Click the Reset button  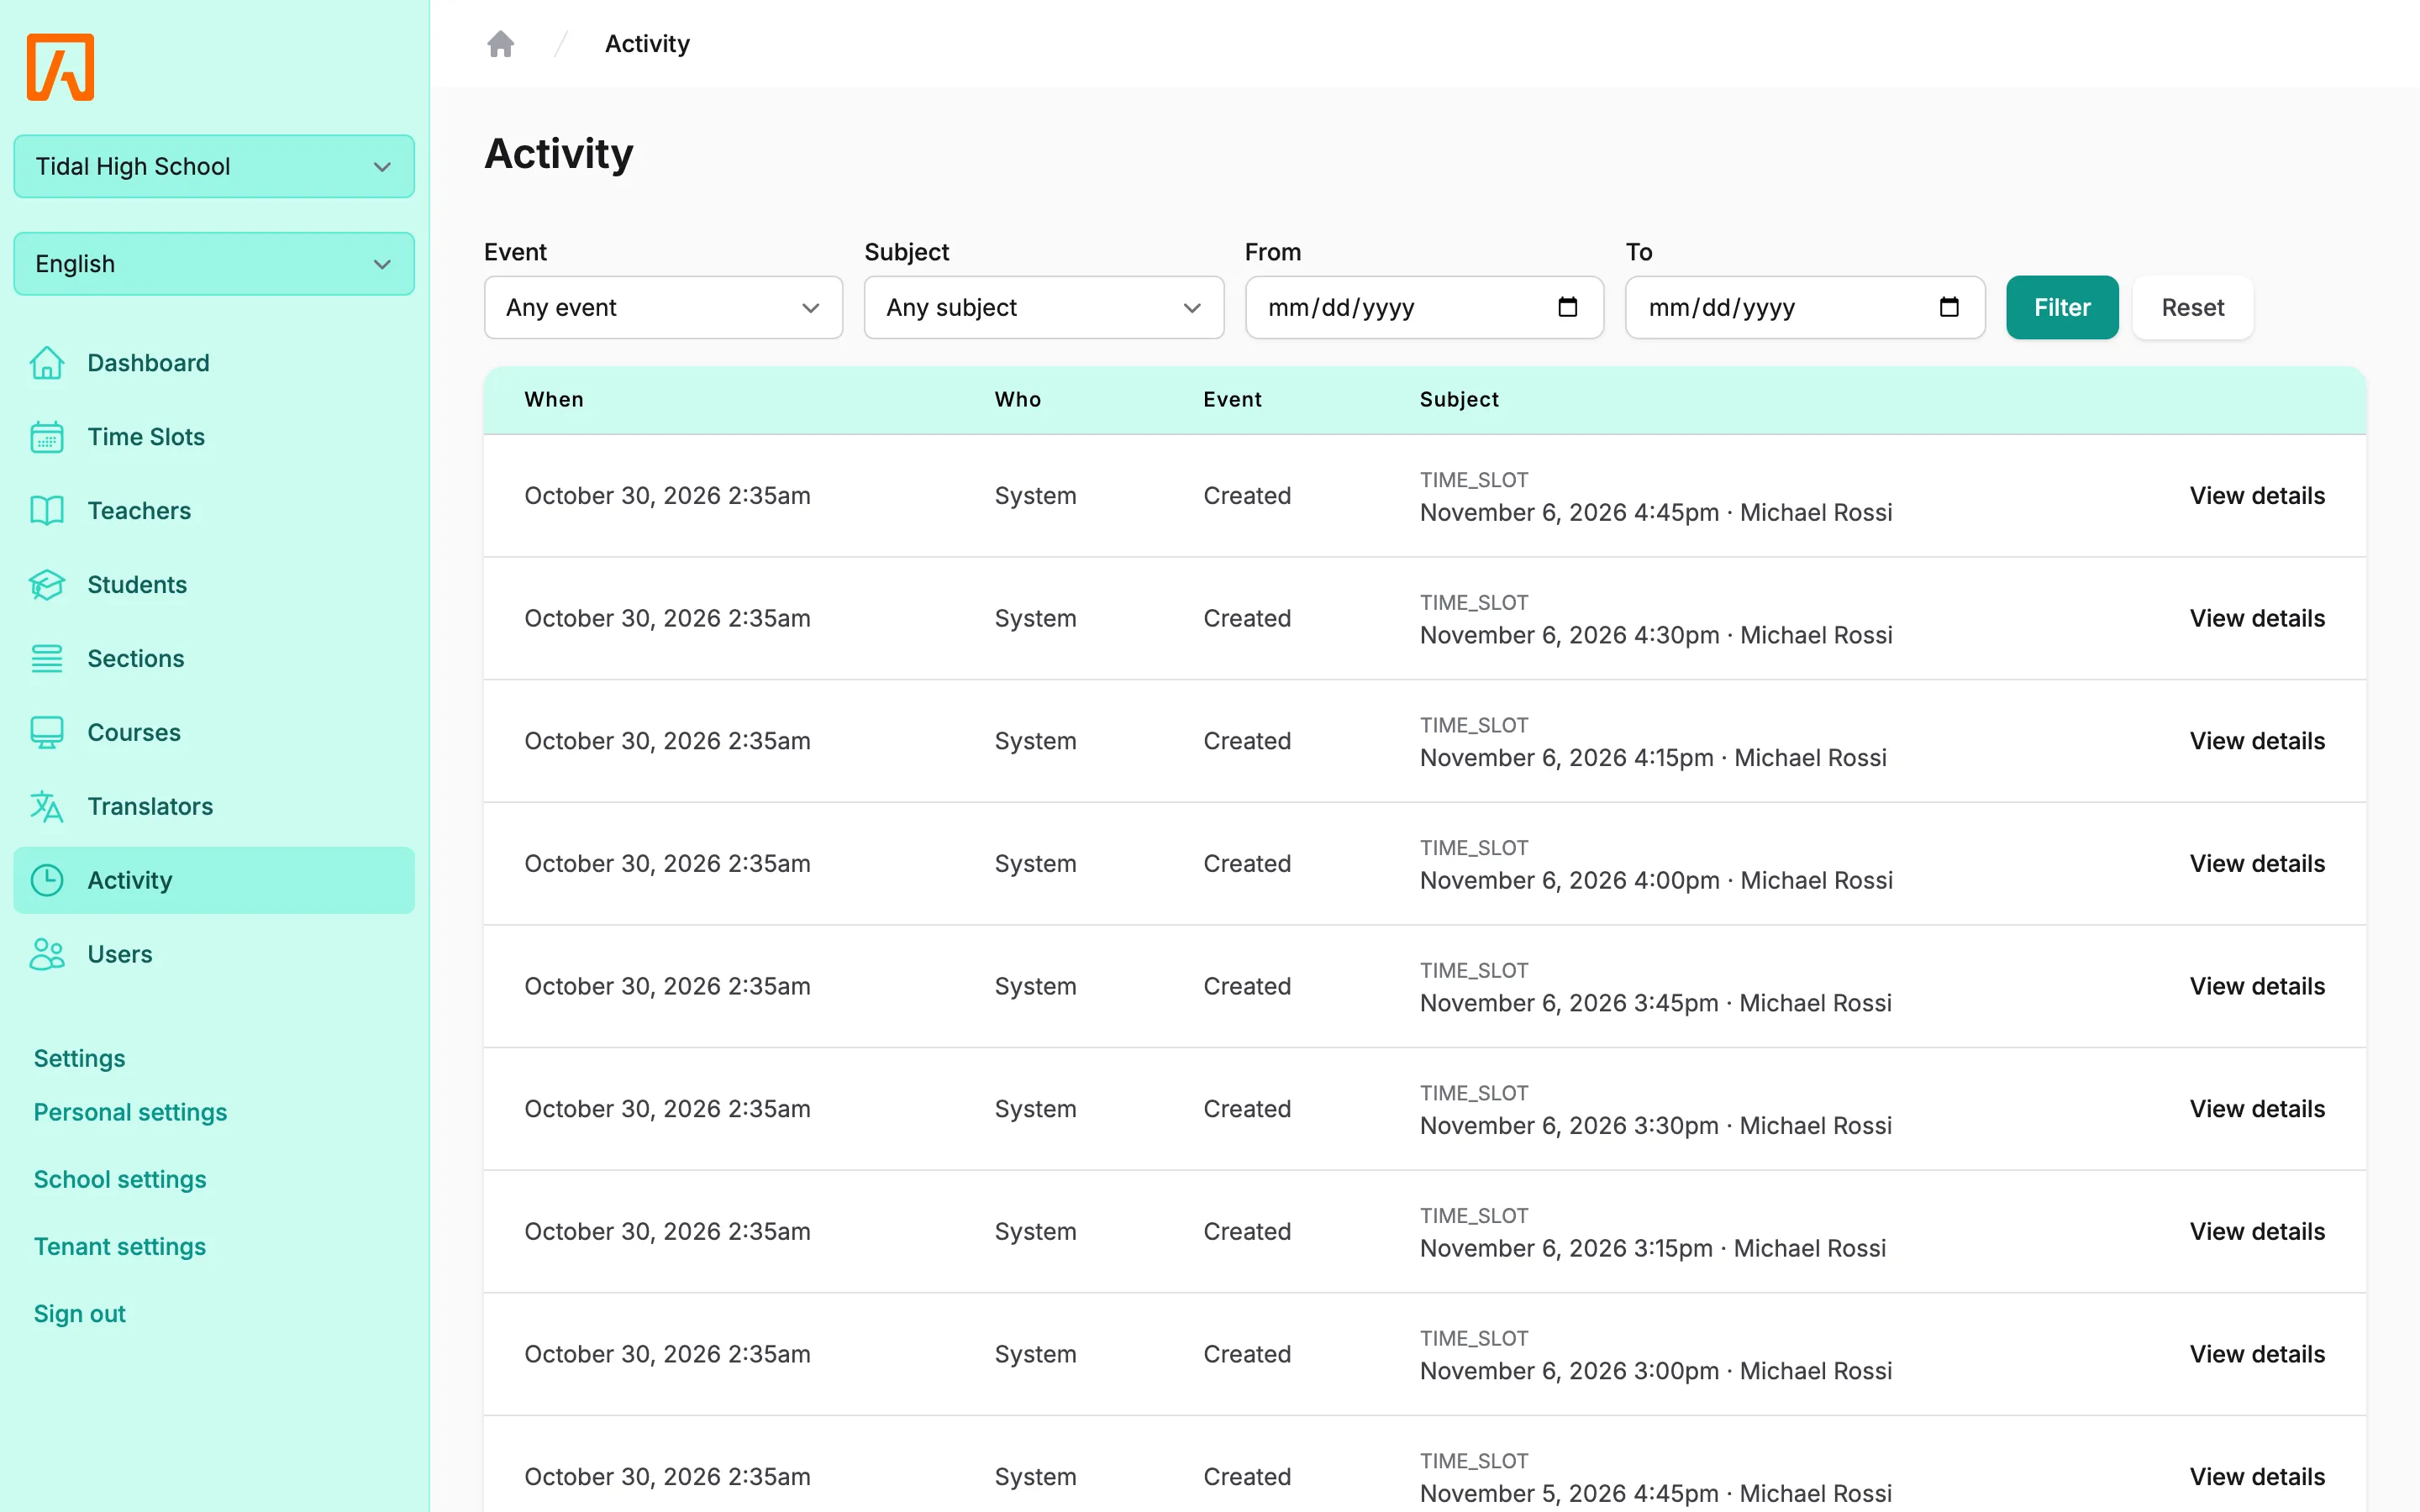tap(2192, 307)
